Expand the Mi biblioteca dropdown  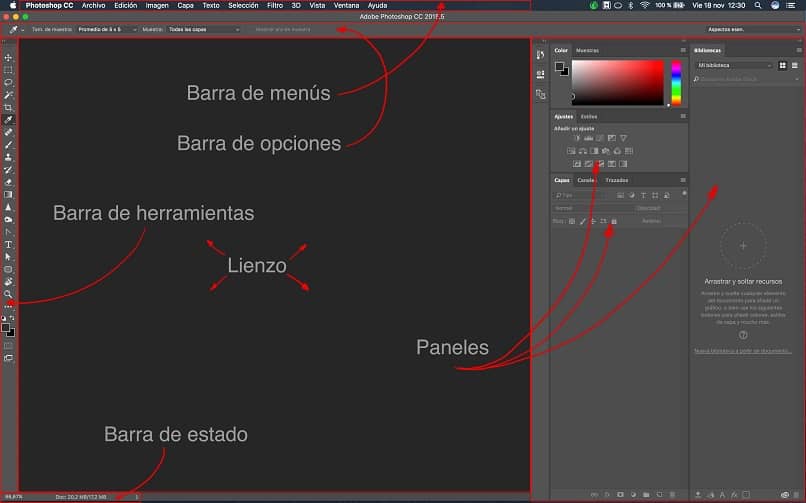pyautogui.click(x=734, y=65)
